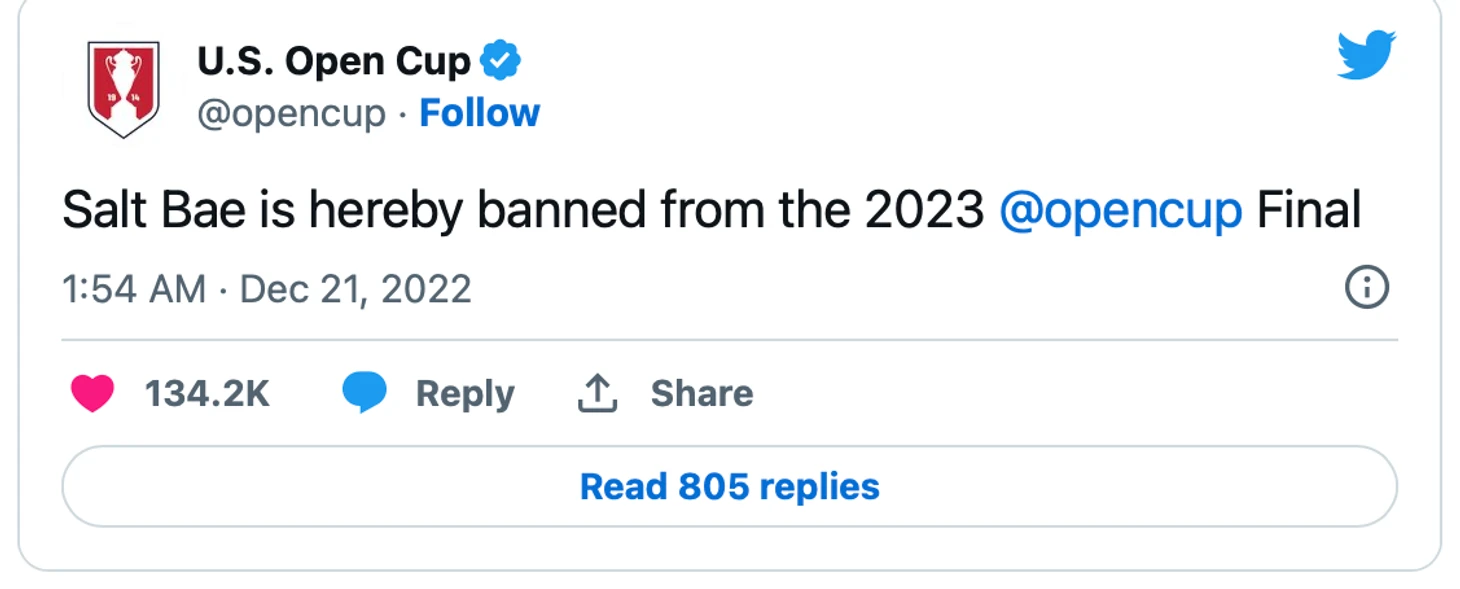Click the blue verified checkmark badge
The width and height of the screenshot is (1460, 589).
[x=500, y=61]
